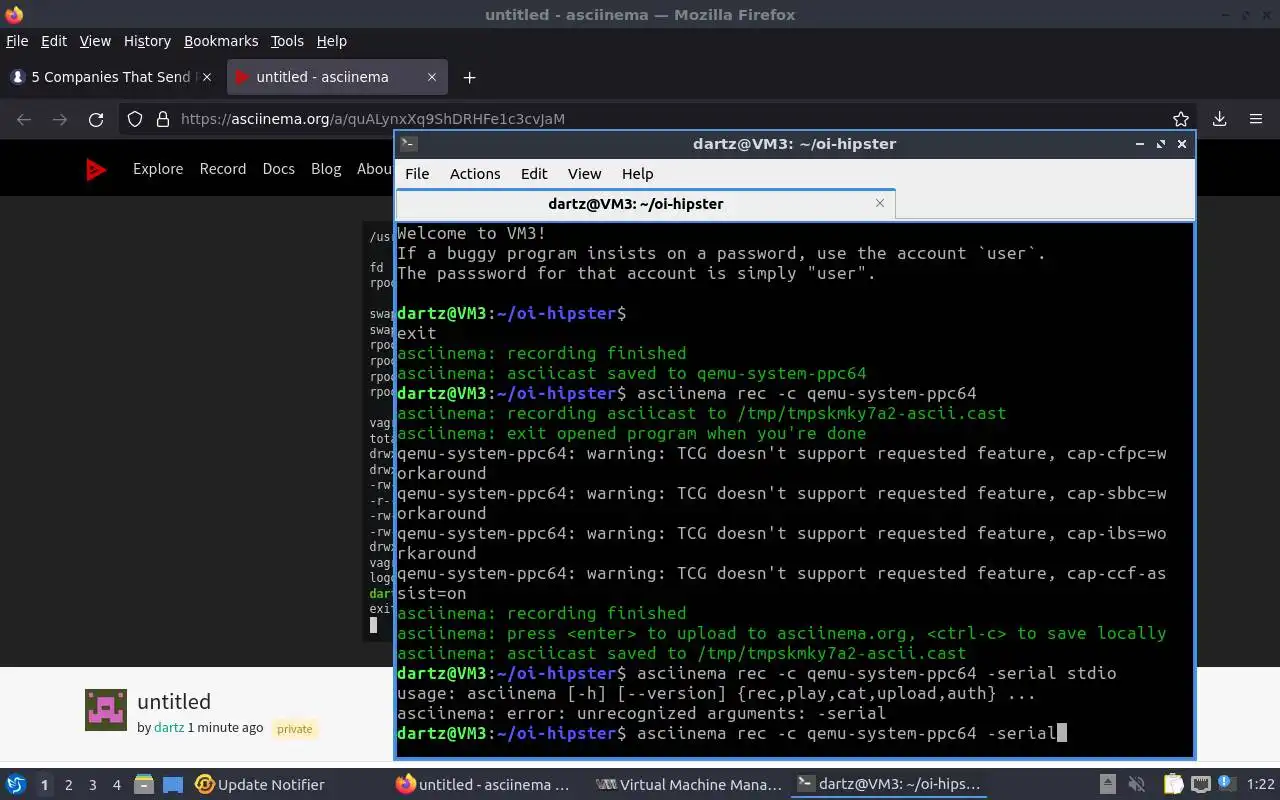Open Firefox Tools menu
This screenshot has height=800, width=1280.
coord(287,41)
